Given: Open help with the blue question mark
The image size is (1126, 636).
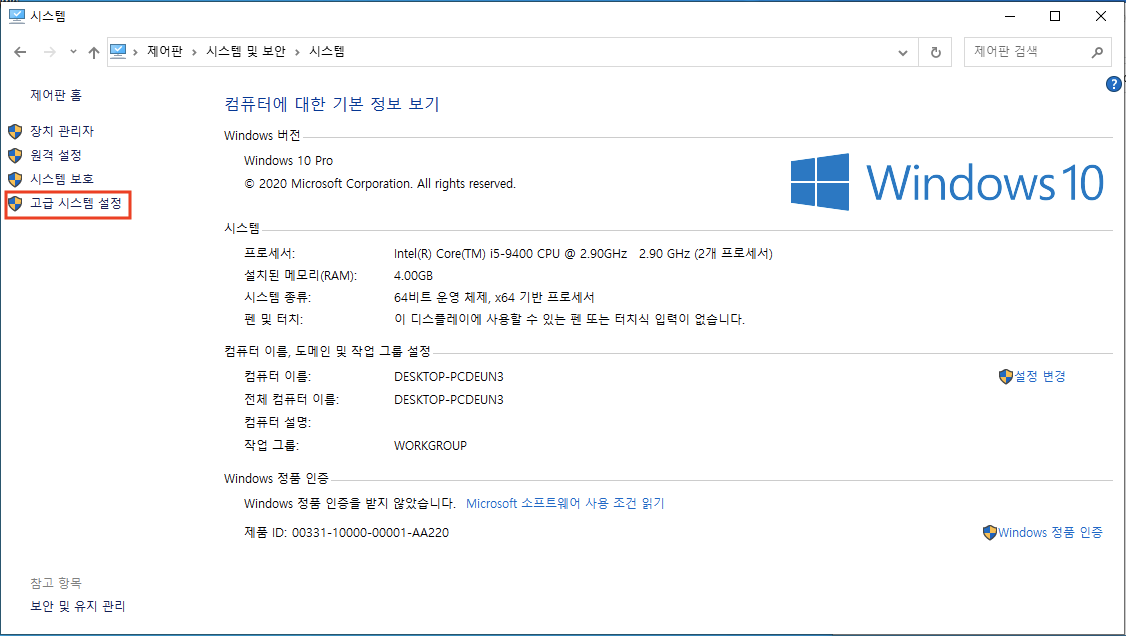Looking at the screenshot, I should pos(1114,84).
